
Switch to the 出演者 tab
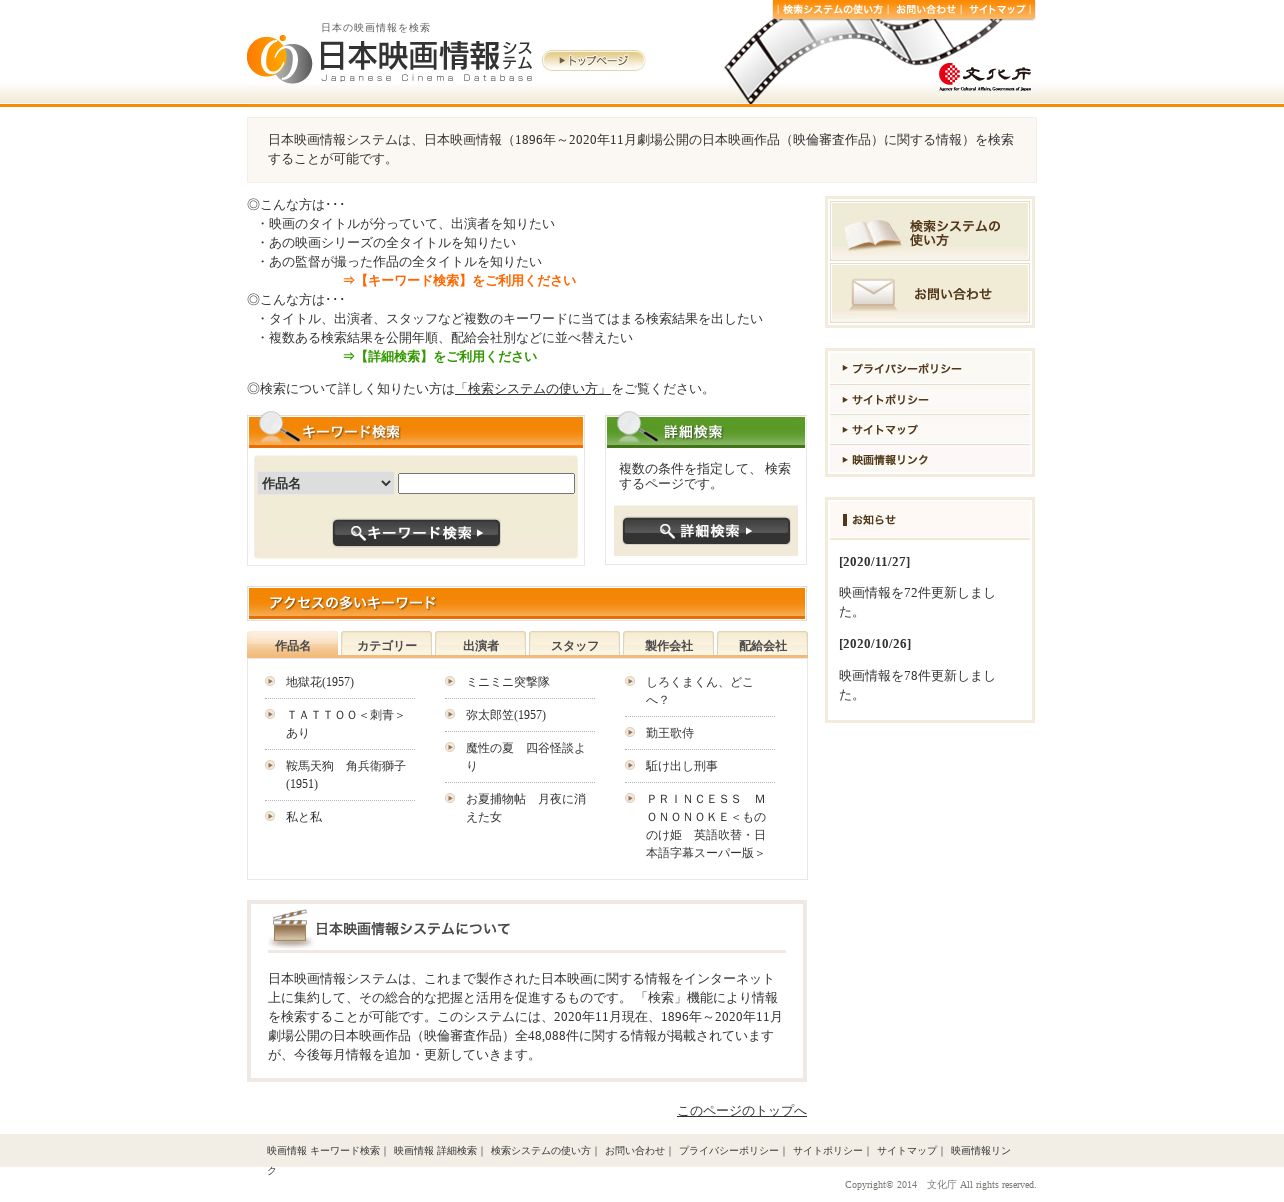click(x=481, y=645)
